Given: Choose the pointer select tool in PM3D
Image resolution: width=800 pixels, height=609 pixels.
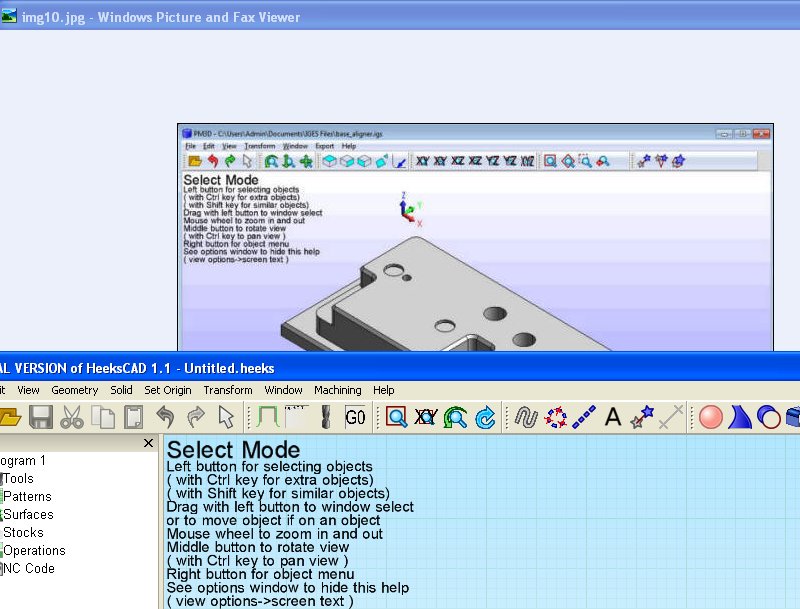Looking at the screenshot, I should pyautogui.click(x=247, y=161).
